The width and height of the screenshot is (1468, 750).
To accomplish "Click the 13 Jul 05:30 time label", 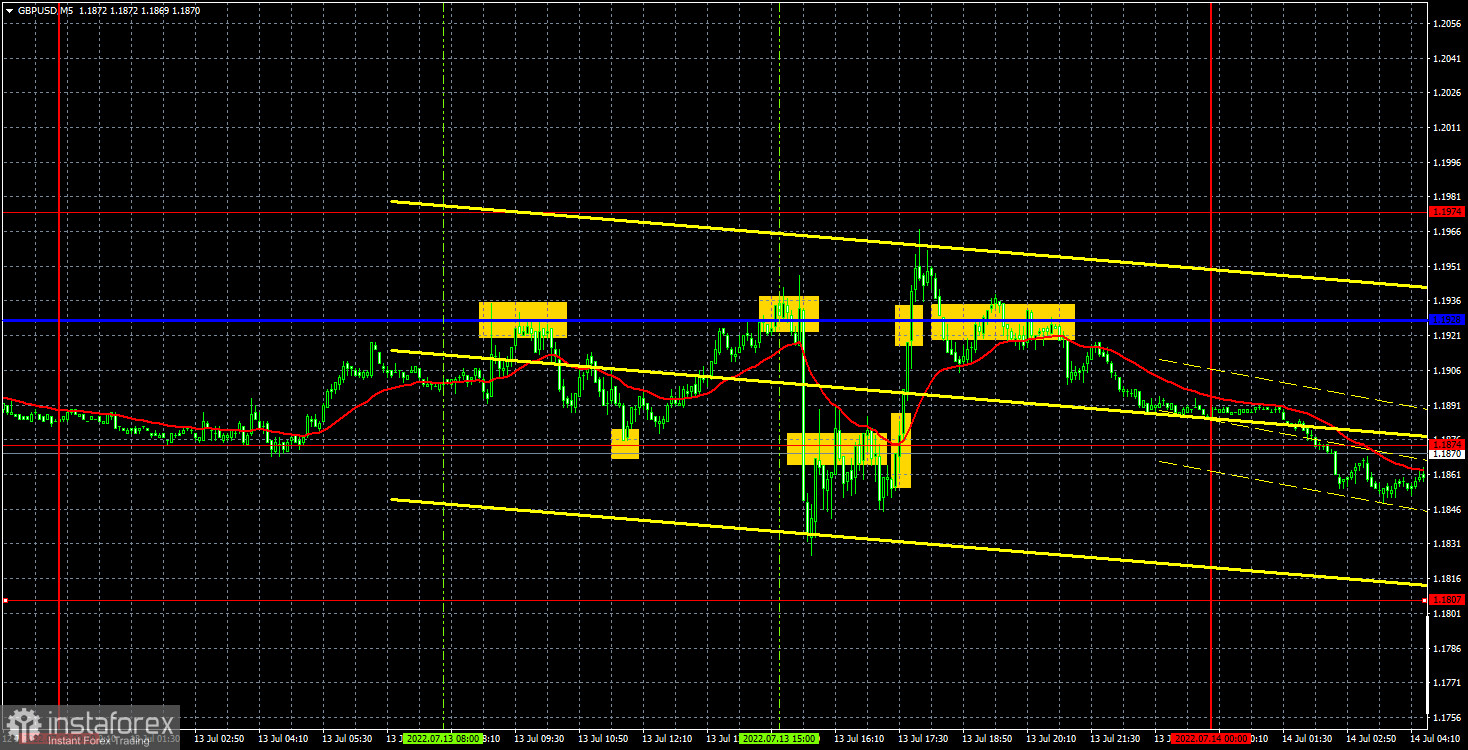I will [347, 739].
